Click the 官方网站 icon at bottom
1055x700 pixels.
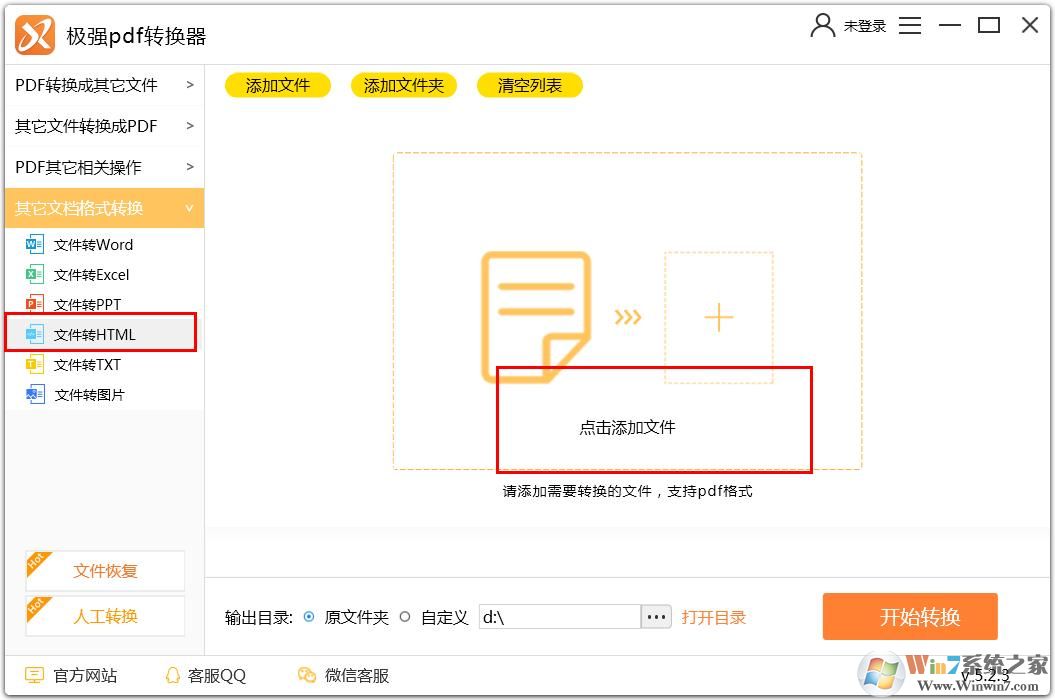(x=36, y=675)
